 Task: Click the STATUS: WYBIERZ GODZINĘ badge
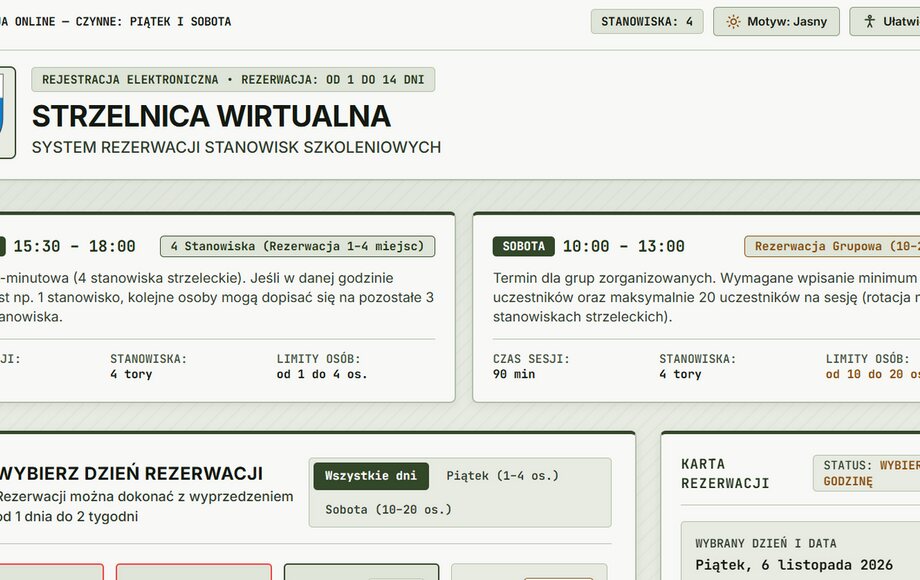pos(867,473)
